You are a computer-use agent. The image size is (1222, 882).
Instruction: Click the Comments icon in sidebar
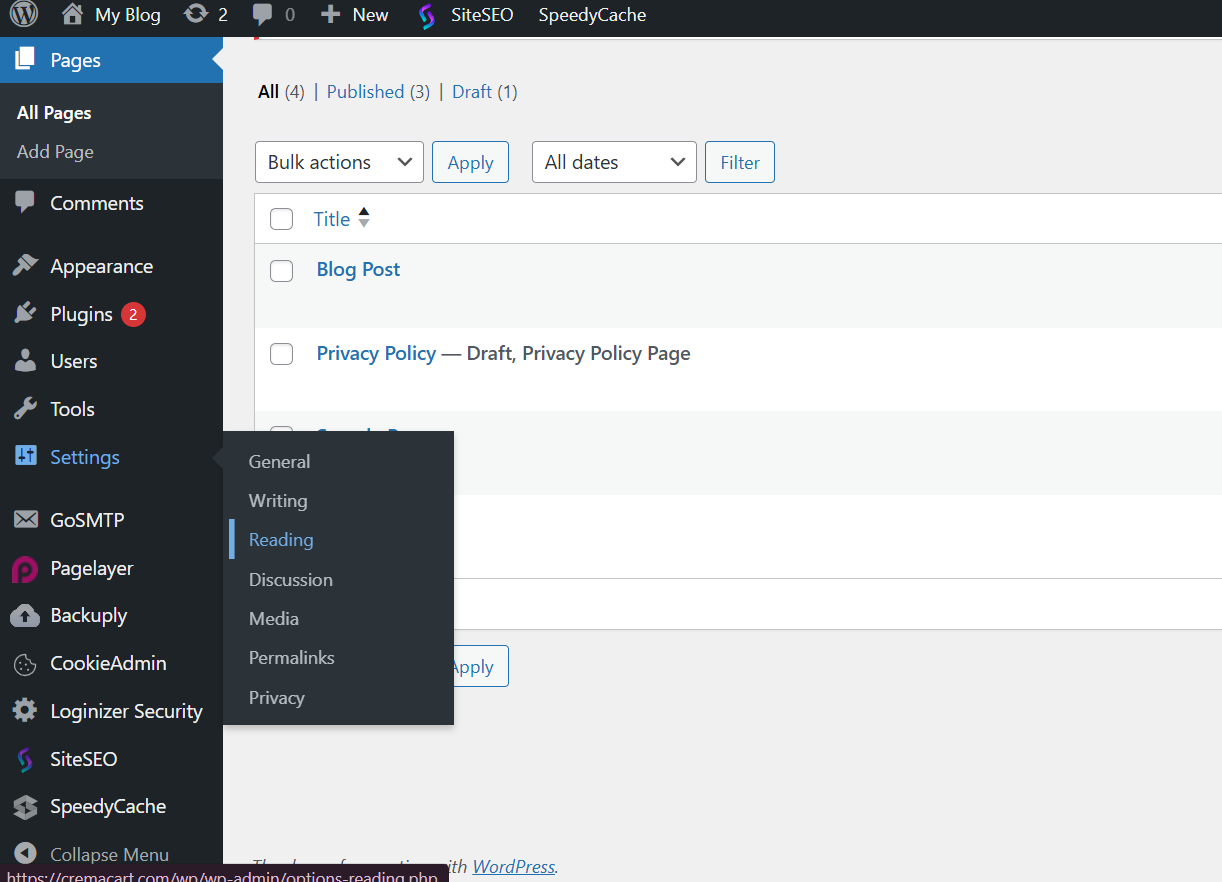[25, 203]
